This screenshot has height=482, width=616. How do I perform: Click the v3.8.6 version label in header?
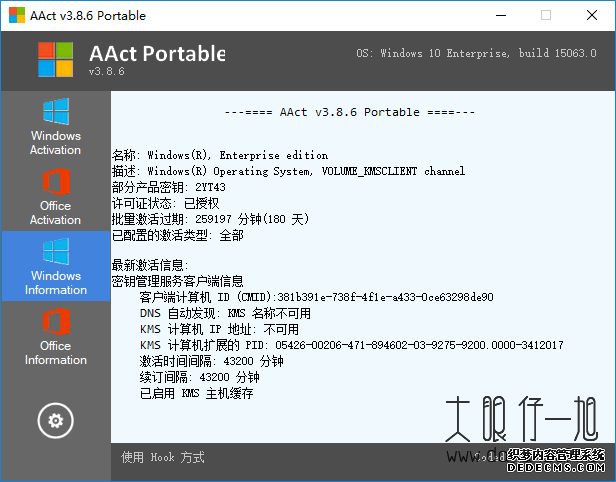click(x=106, y=71)
